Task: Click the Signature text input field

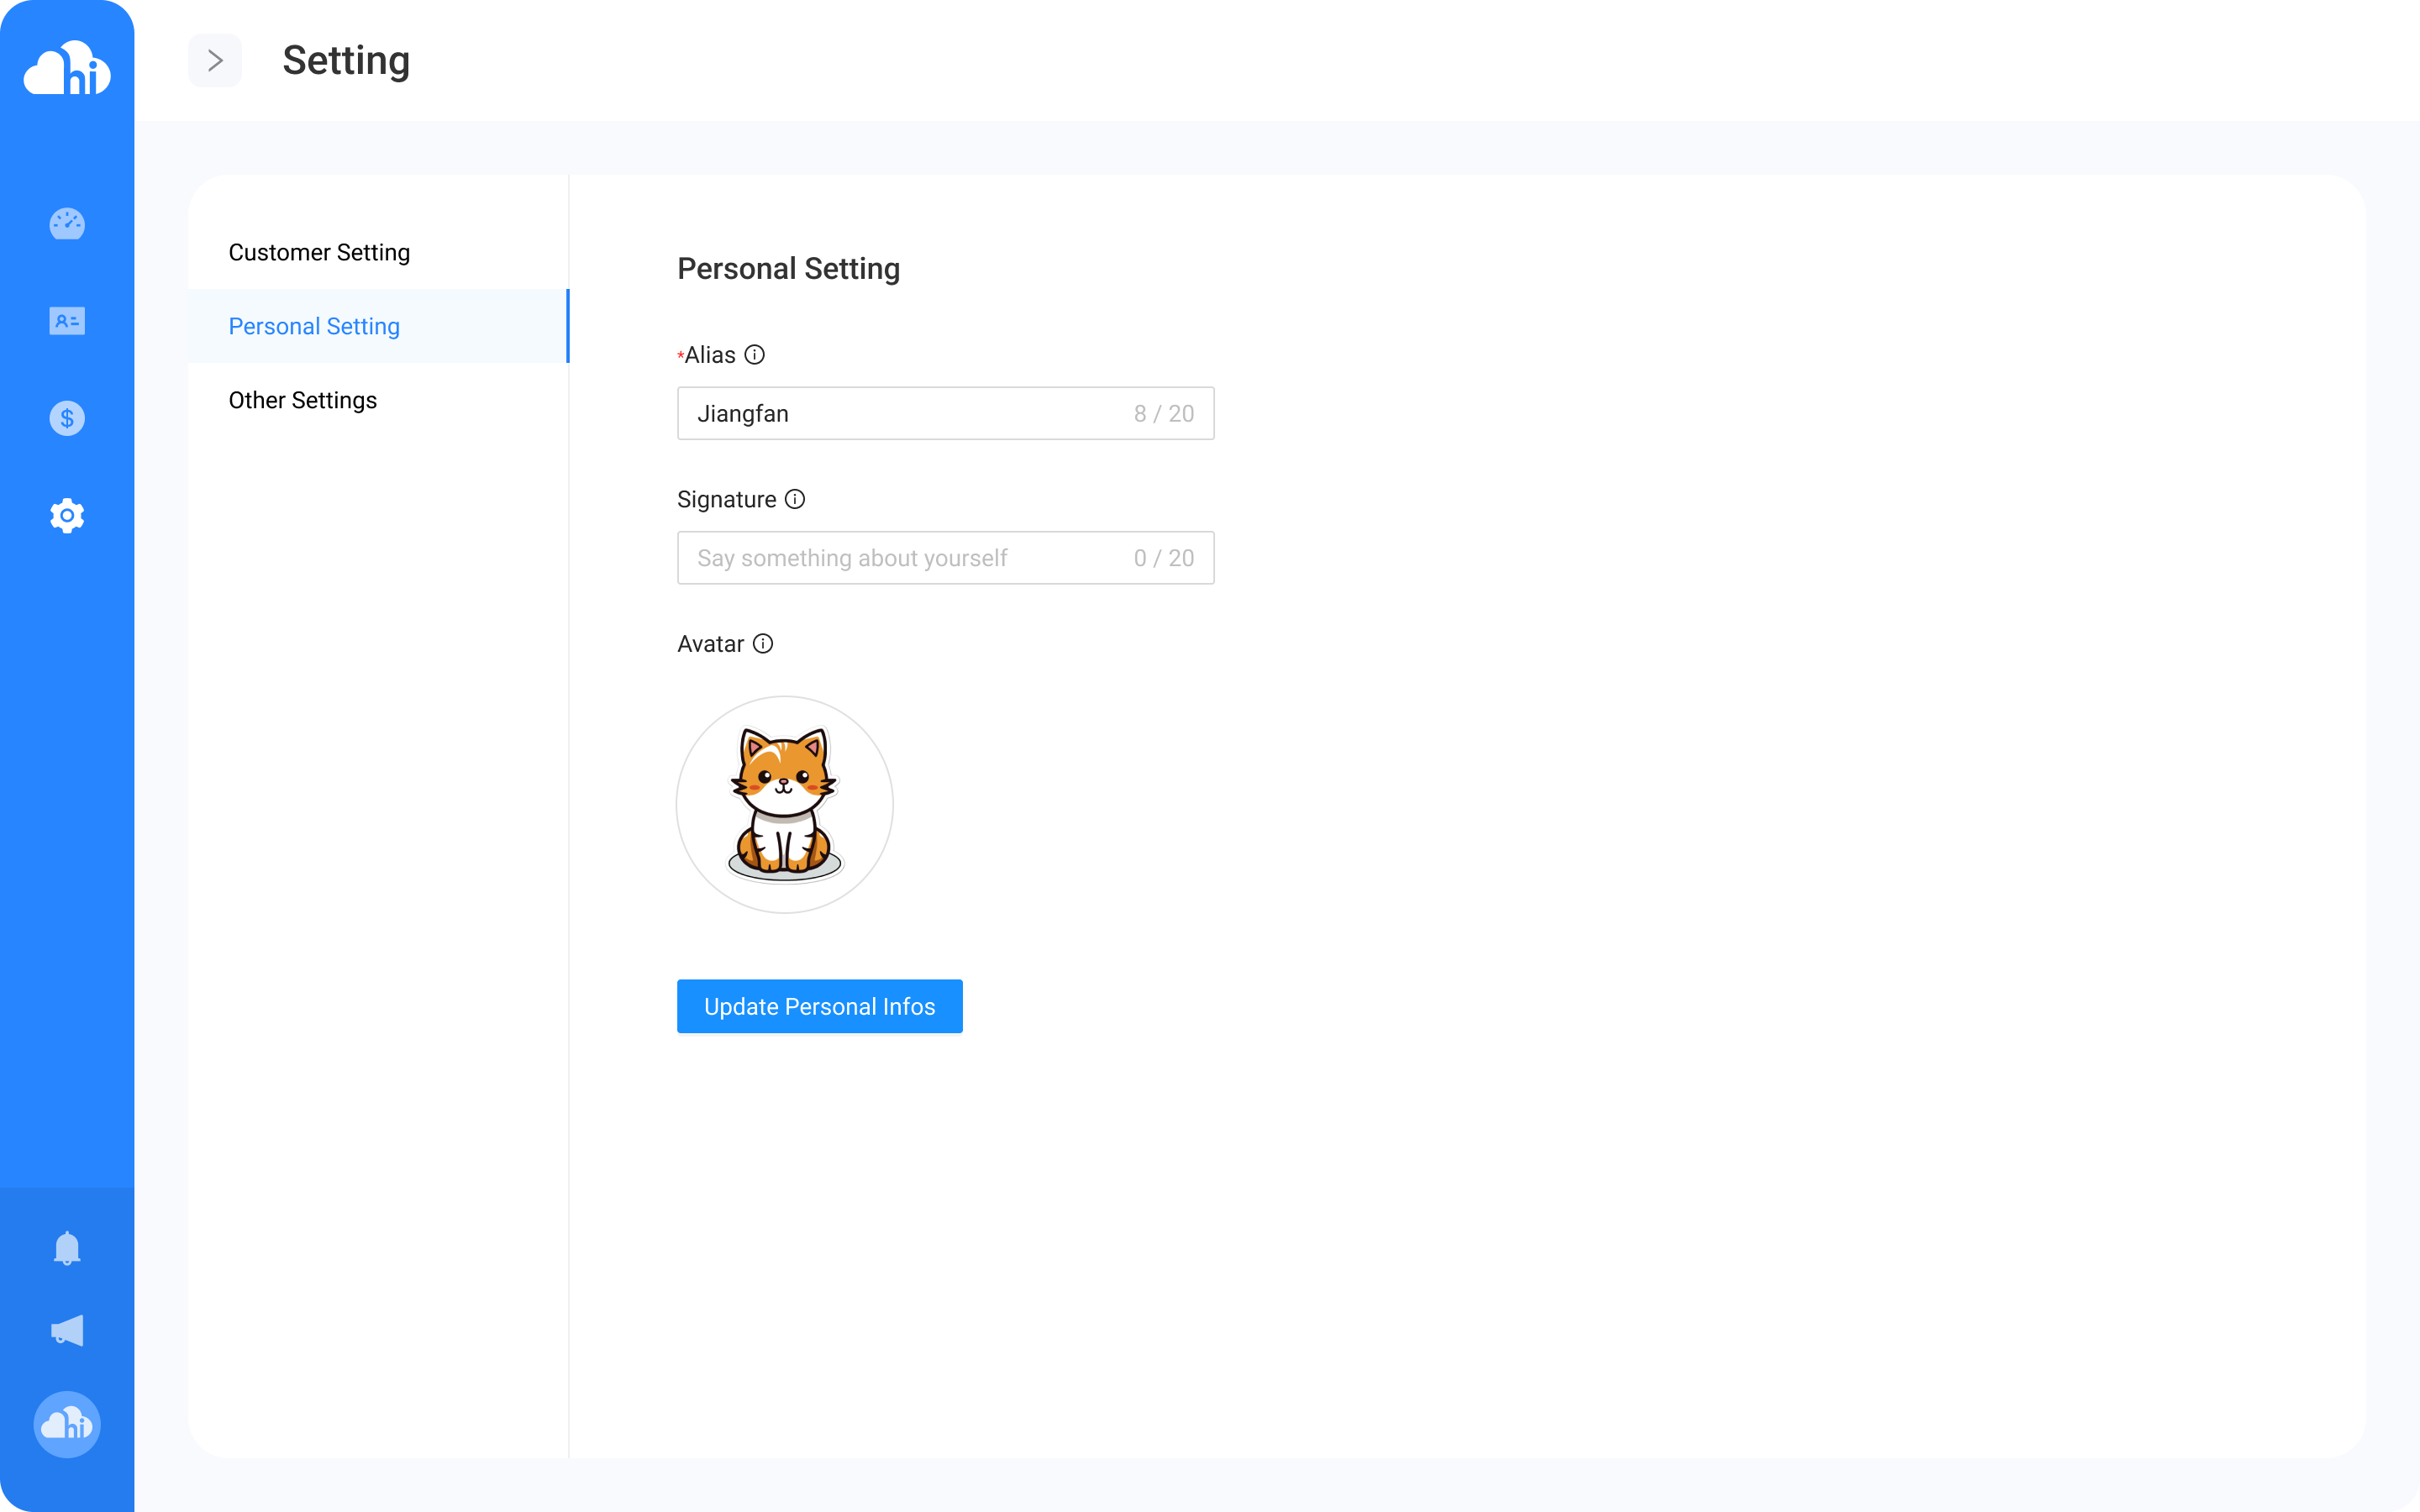Action: [x=946, y=558]
